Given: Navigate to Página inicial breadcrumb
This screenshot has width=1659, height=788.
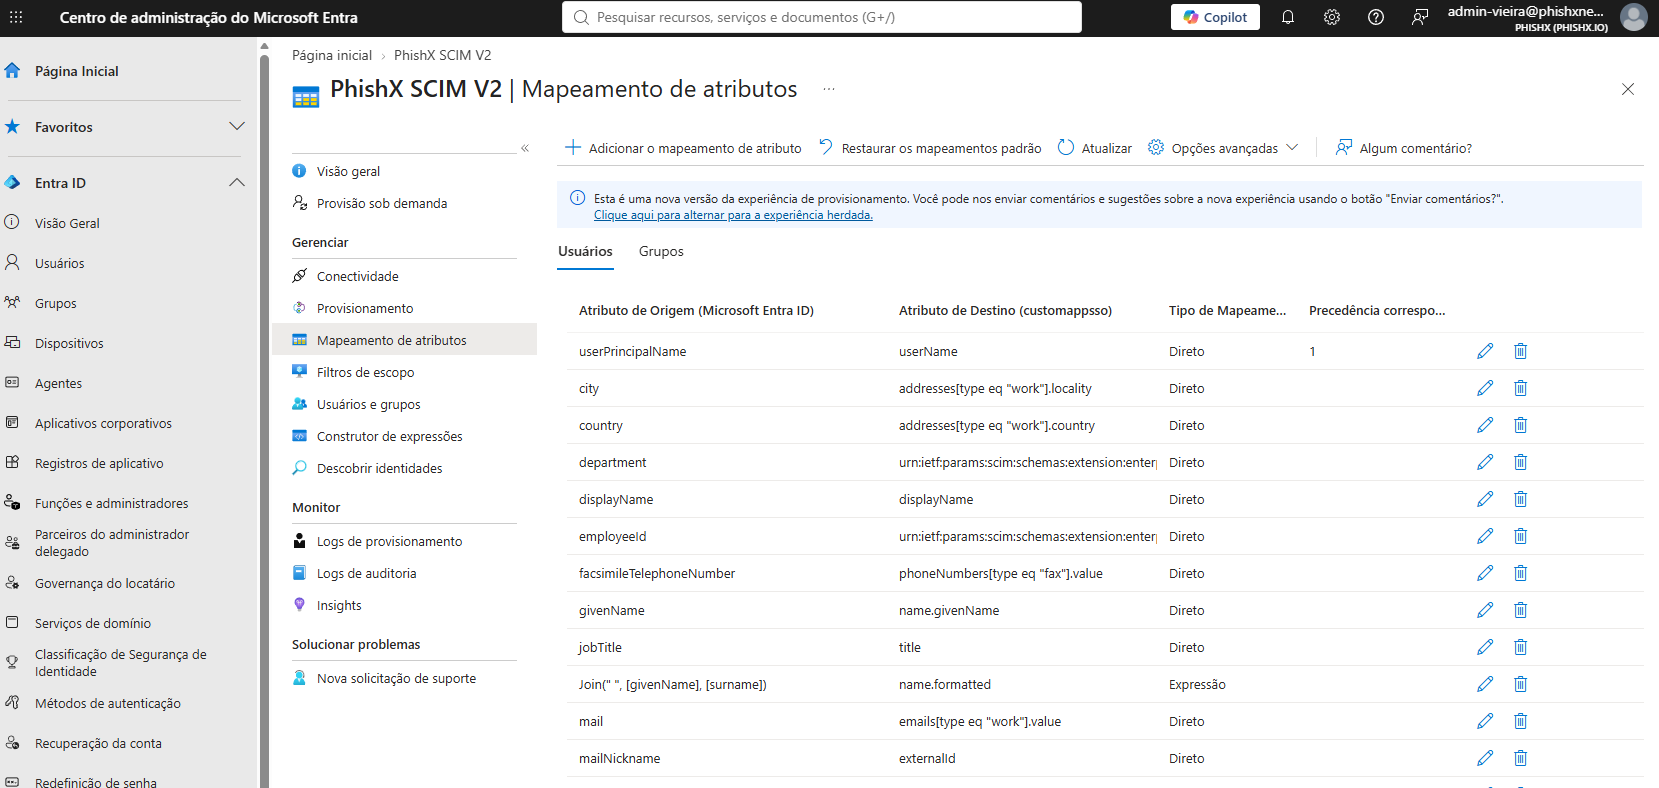Looking at the screenshot, I should pyautogui.click(x=332, y=55).
